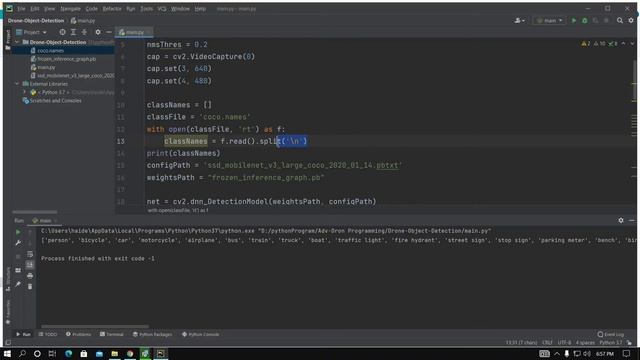Go to previous highlighted error arrow
This screenshot has width=640, height=360.
click(x=623, y=43)
